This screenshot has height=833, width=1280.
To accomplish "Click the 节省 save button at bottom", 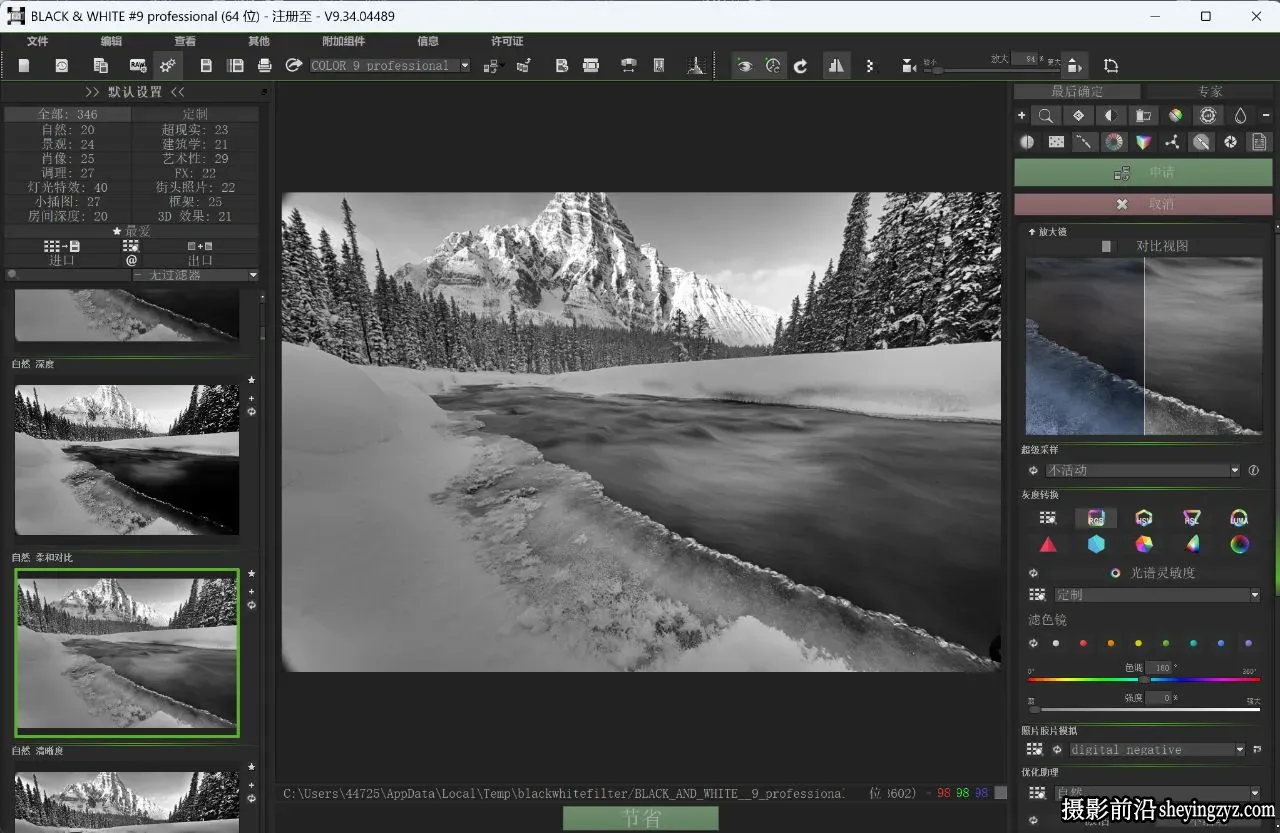I will coord(640,818).
